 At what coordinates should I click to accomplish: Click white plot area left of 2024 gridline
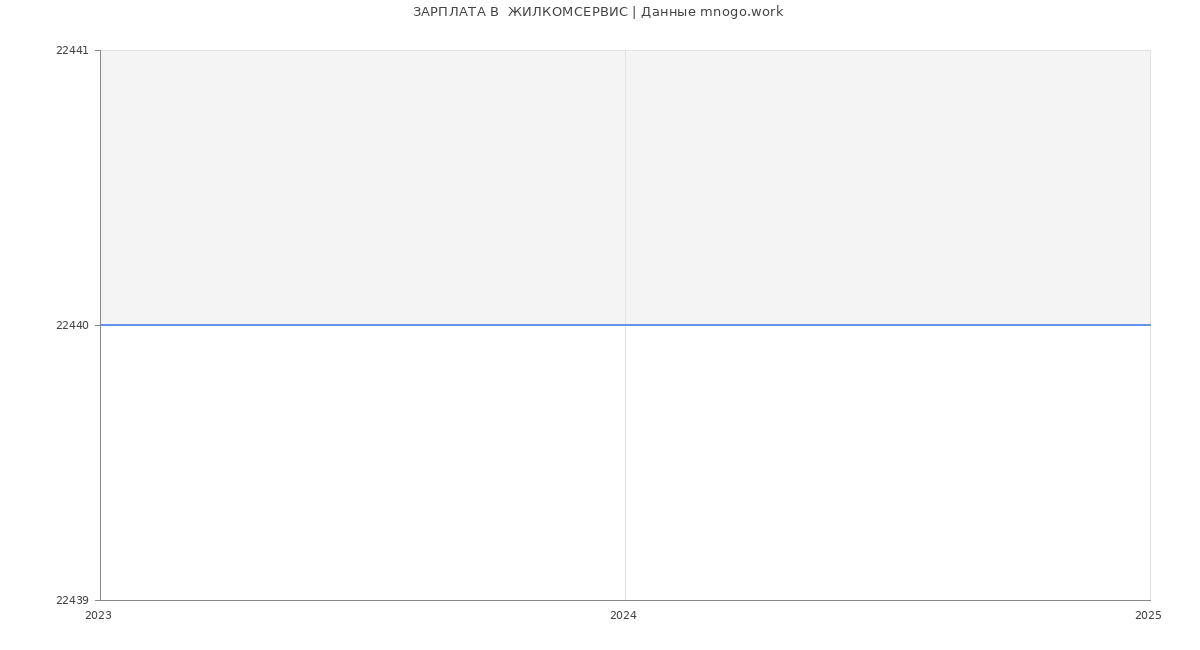(362, 462)
